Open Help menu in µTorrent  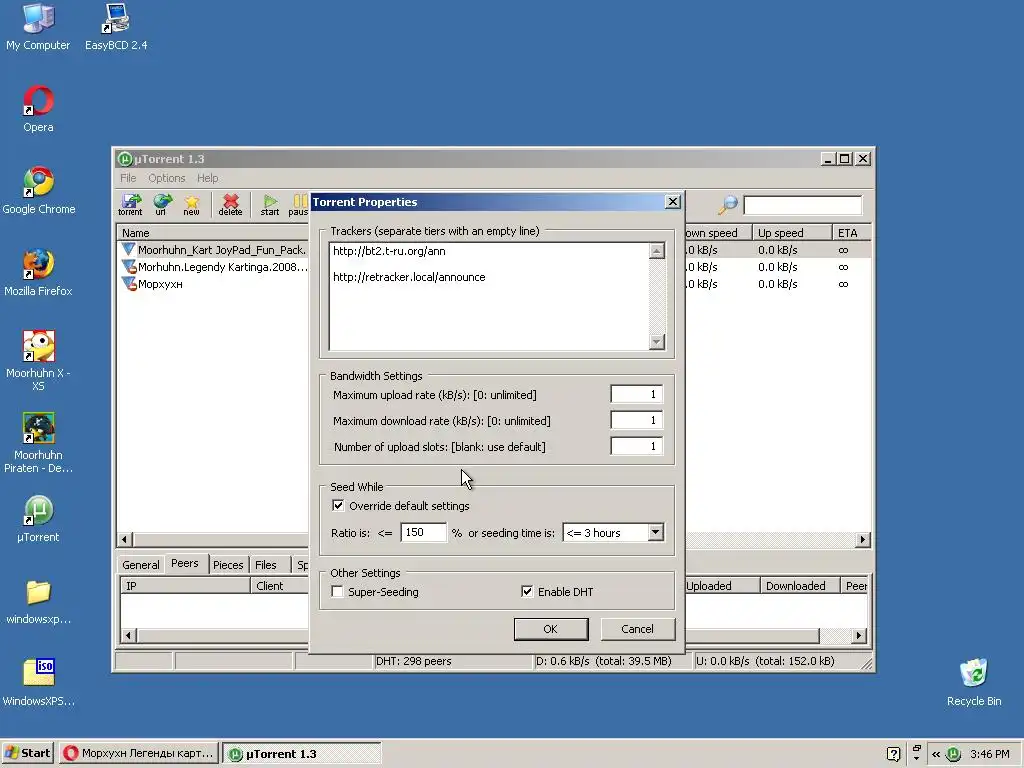tap(208, 178)
